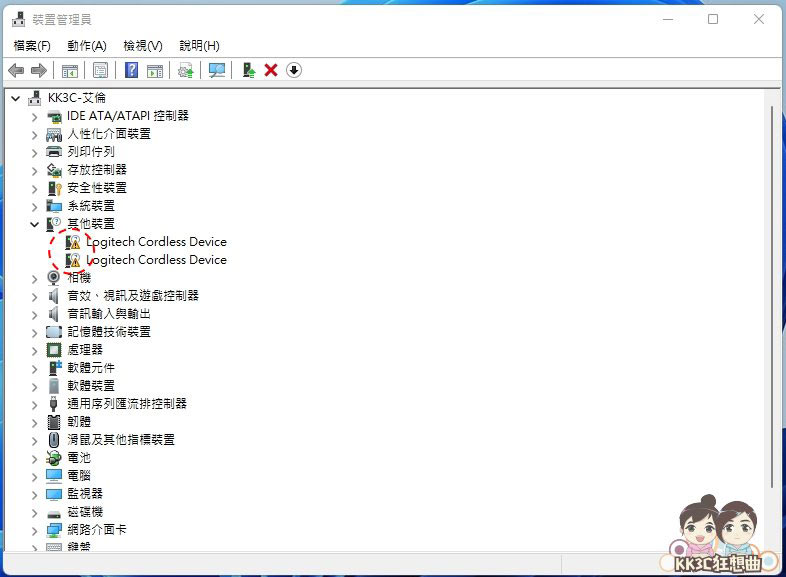This screenshot has height=577, width=786.
Task: Click the Forward arrow toolbar icon
Action: (x=39, y=70)
